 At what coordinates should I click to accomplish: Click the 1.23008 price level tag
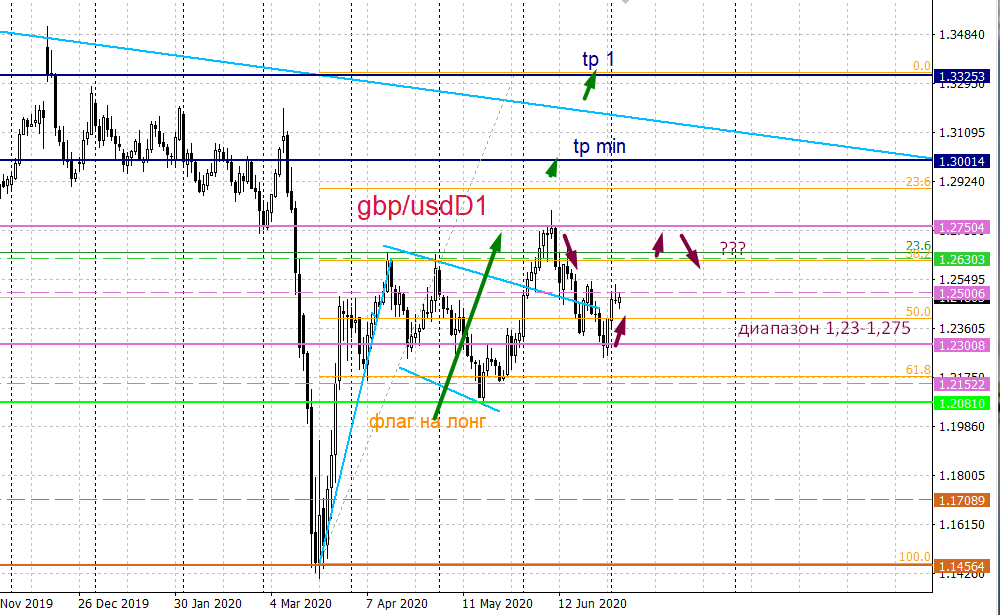coord(962,346)
